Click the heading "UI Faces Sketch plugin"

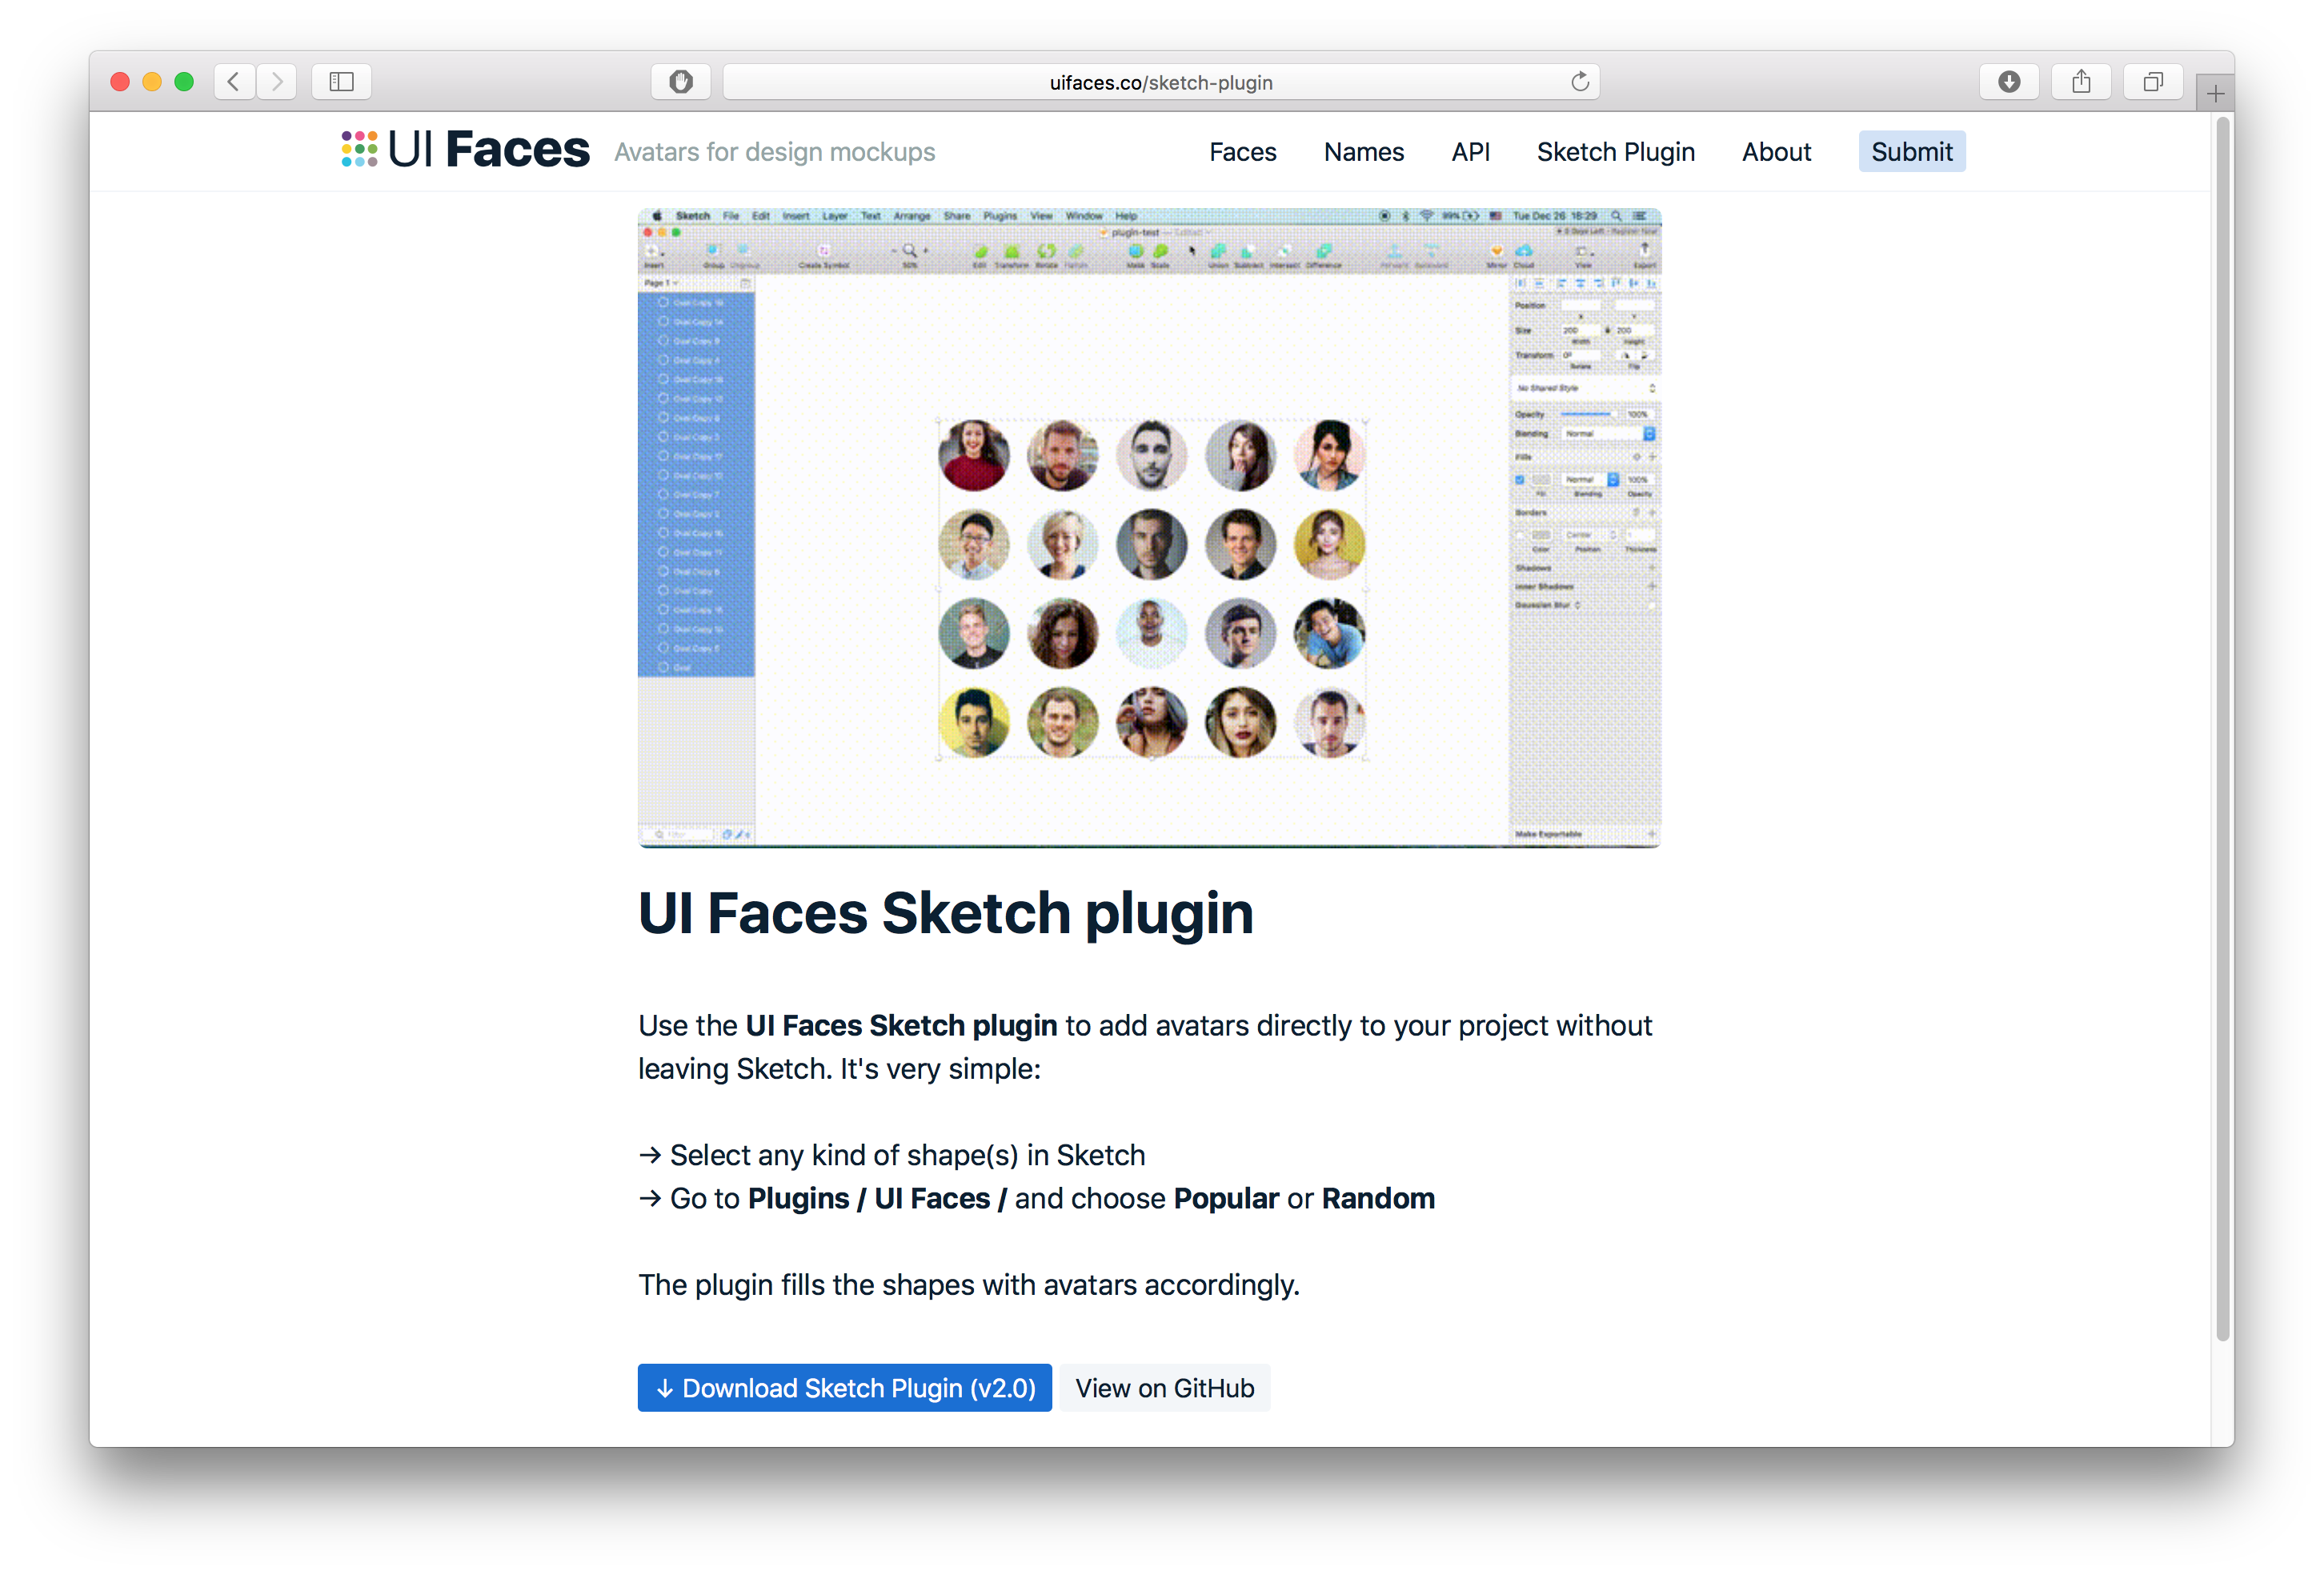click(945, 913)
